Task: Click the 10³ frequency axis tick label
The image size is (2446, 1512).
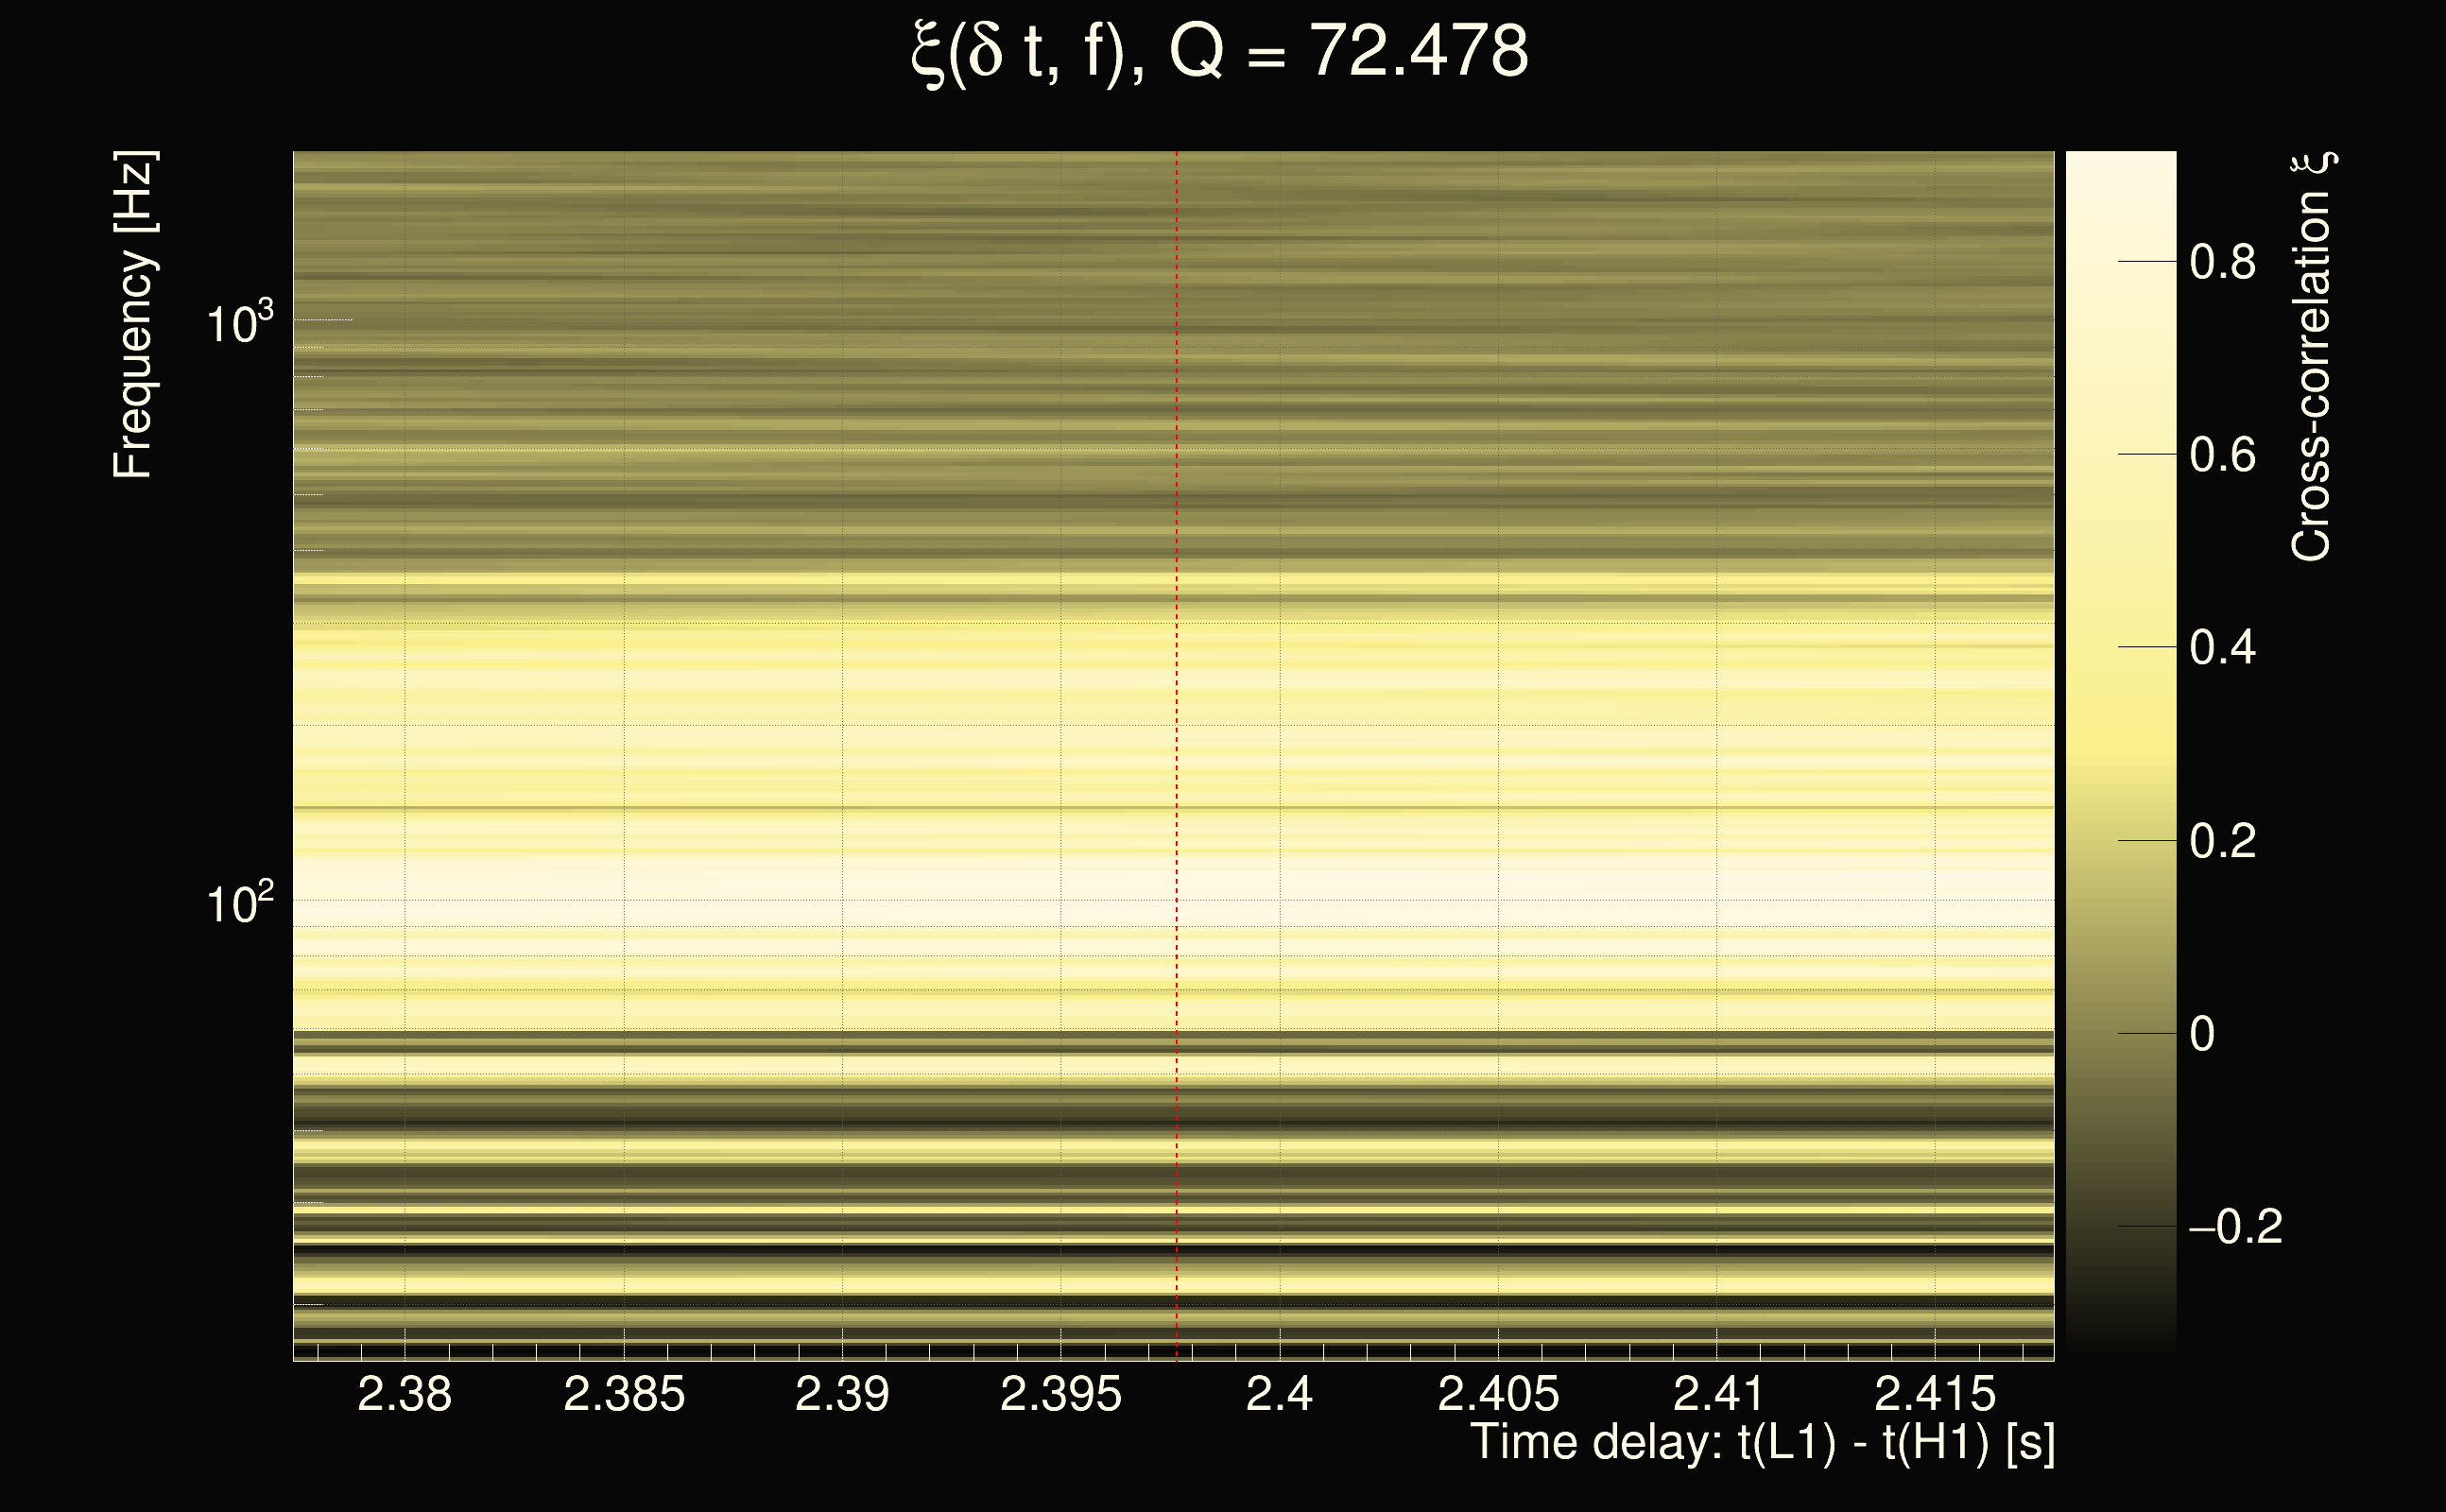Action: pyautogui.click(x=239, y=324)
